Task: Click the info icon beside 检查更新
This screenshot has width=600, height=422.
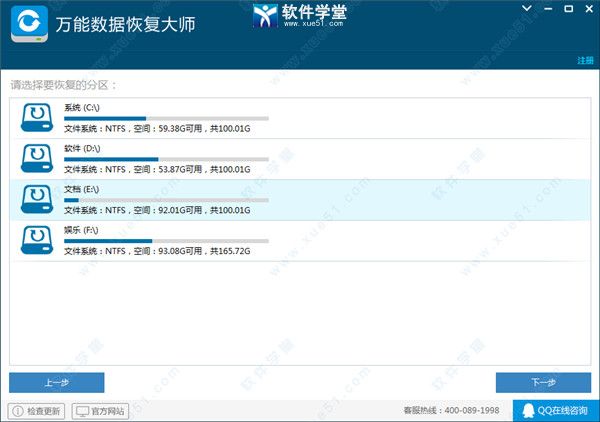Action: (x=16, y=411)
